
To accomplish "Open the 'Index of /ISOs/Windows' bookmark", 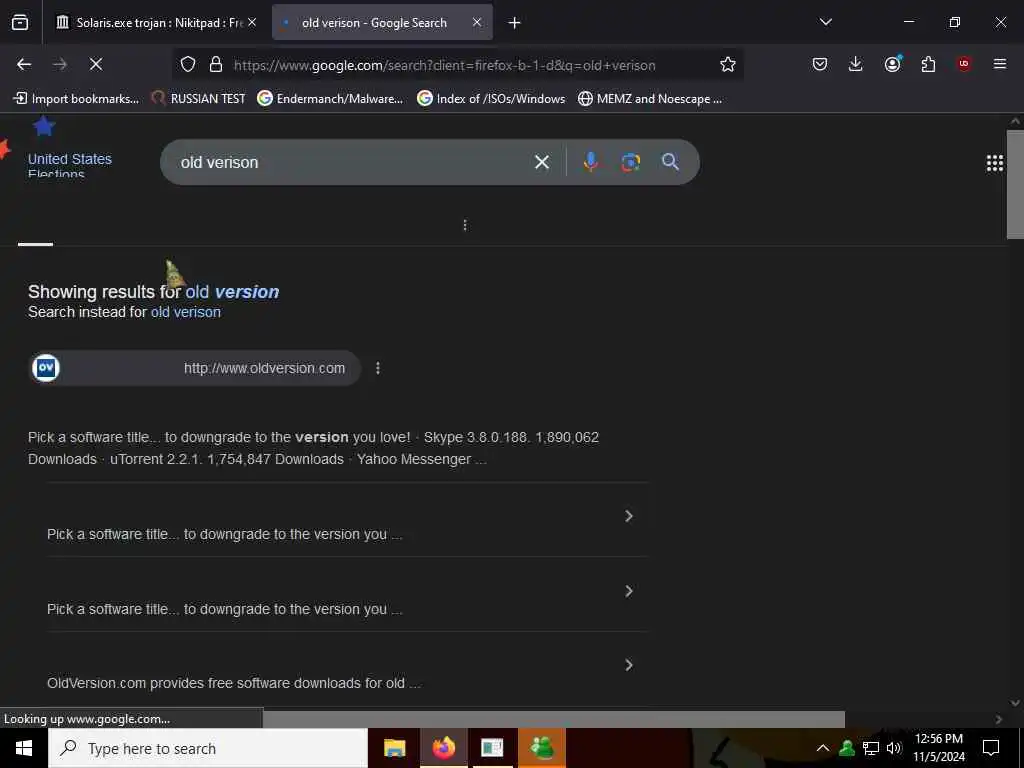I will tap(491, 99).
